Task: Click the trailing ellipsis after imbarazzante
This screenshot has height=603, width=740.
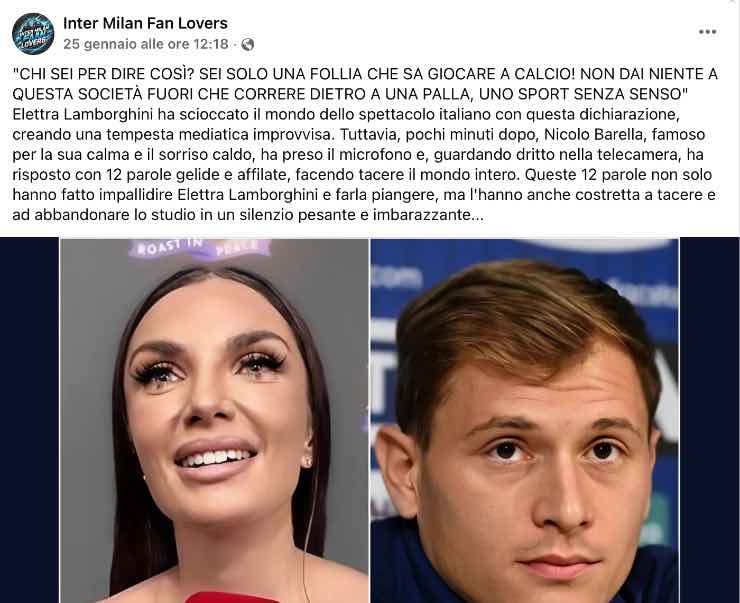Action: click(x=478, y=215)
